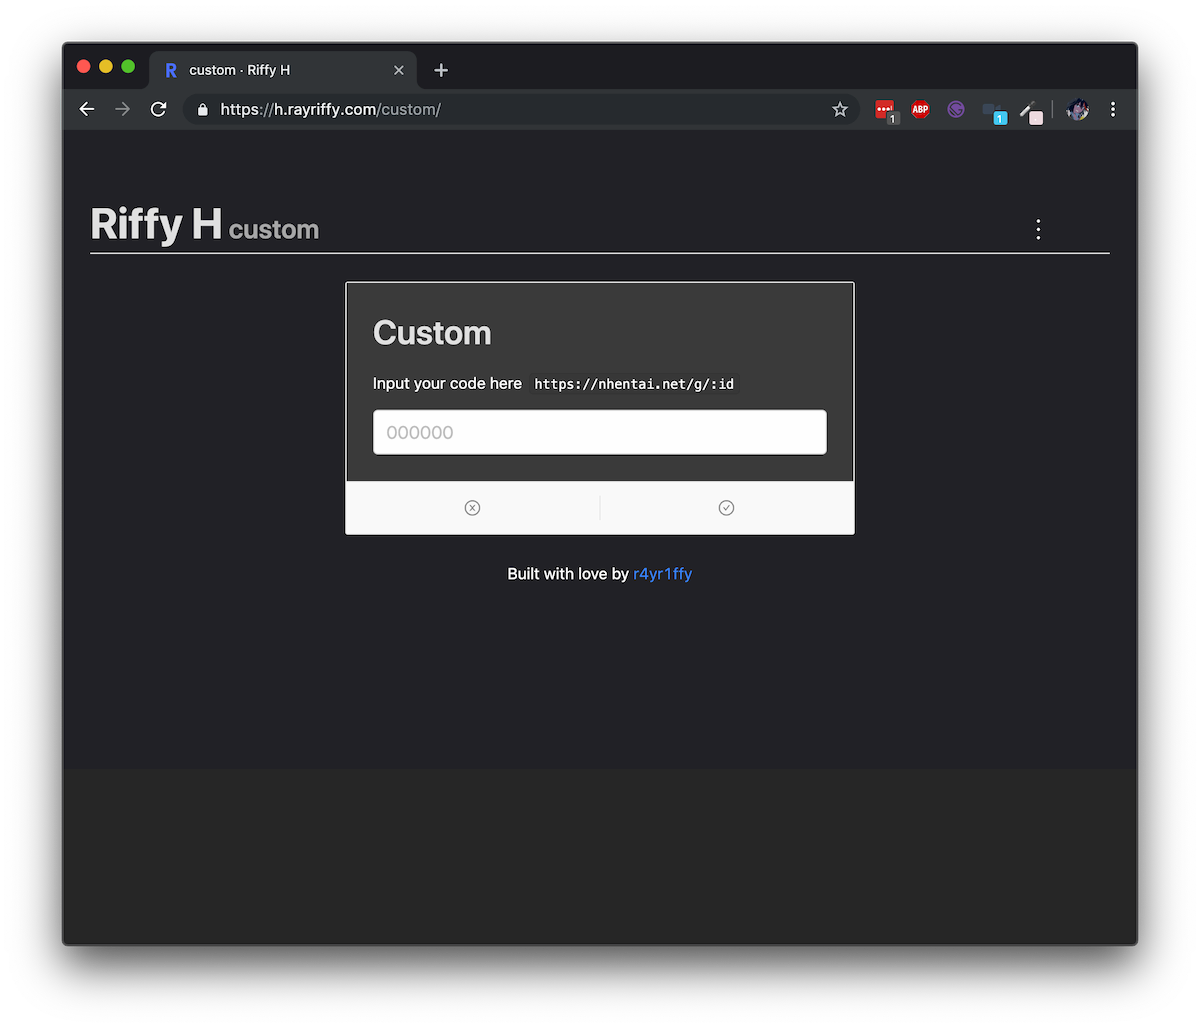Image resolution: width=1200 pixels, height=1028 pixels.
Task: Open the blue badge extension icon
Action: 994,112
